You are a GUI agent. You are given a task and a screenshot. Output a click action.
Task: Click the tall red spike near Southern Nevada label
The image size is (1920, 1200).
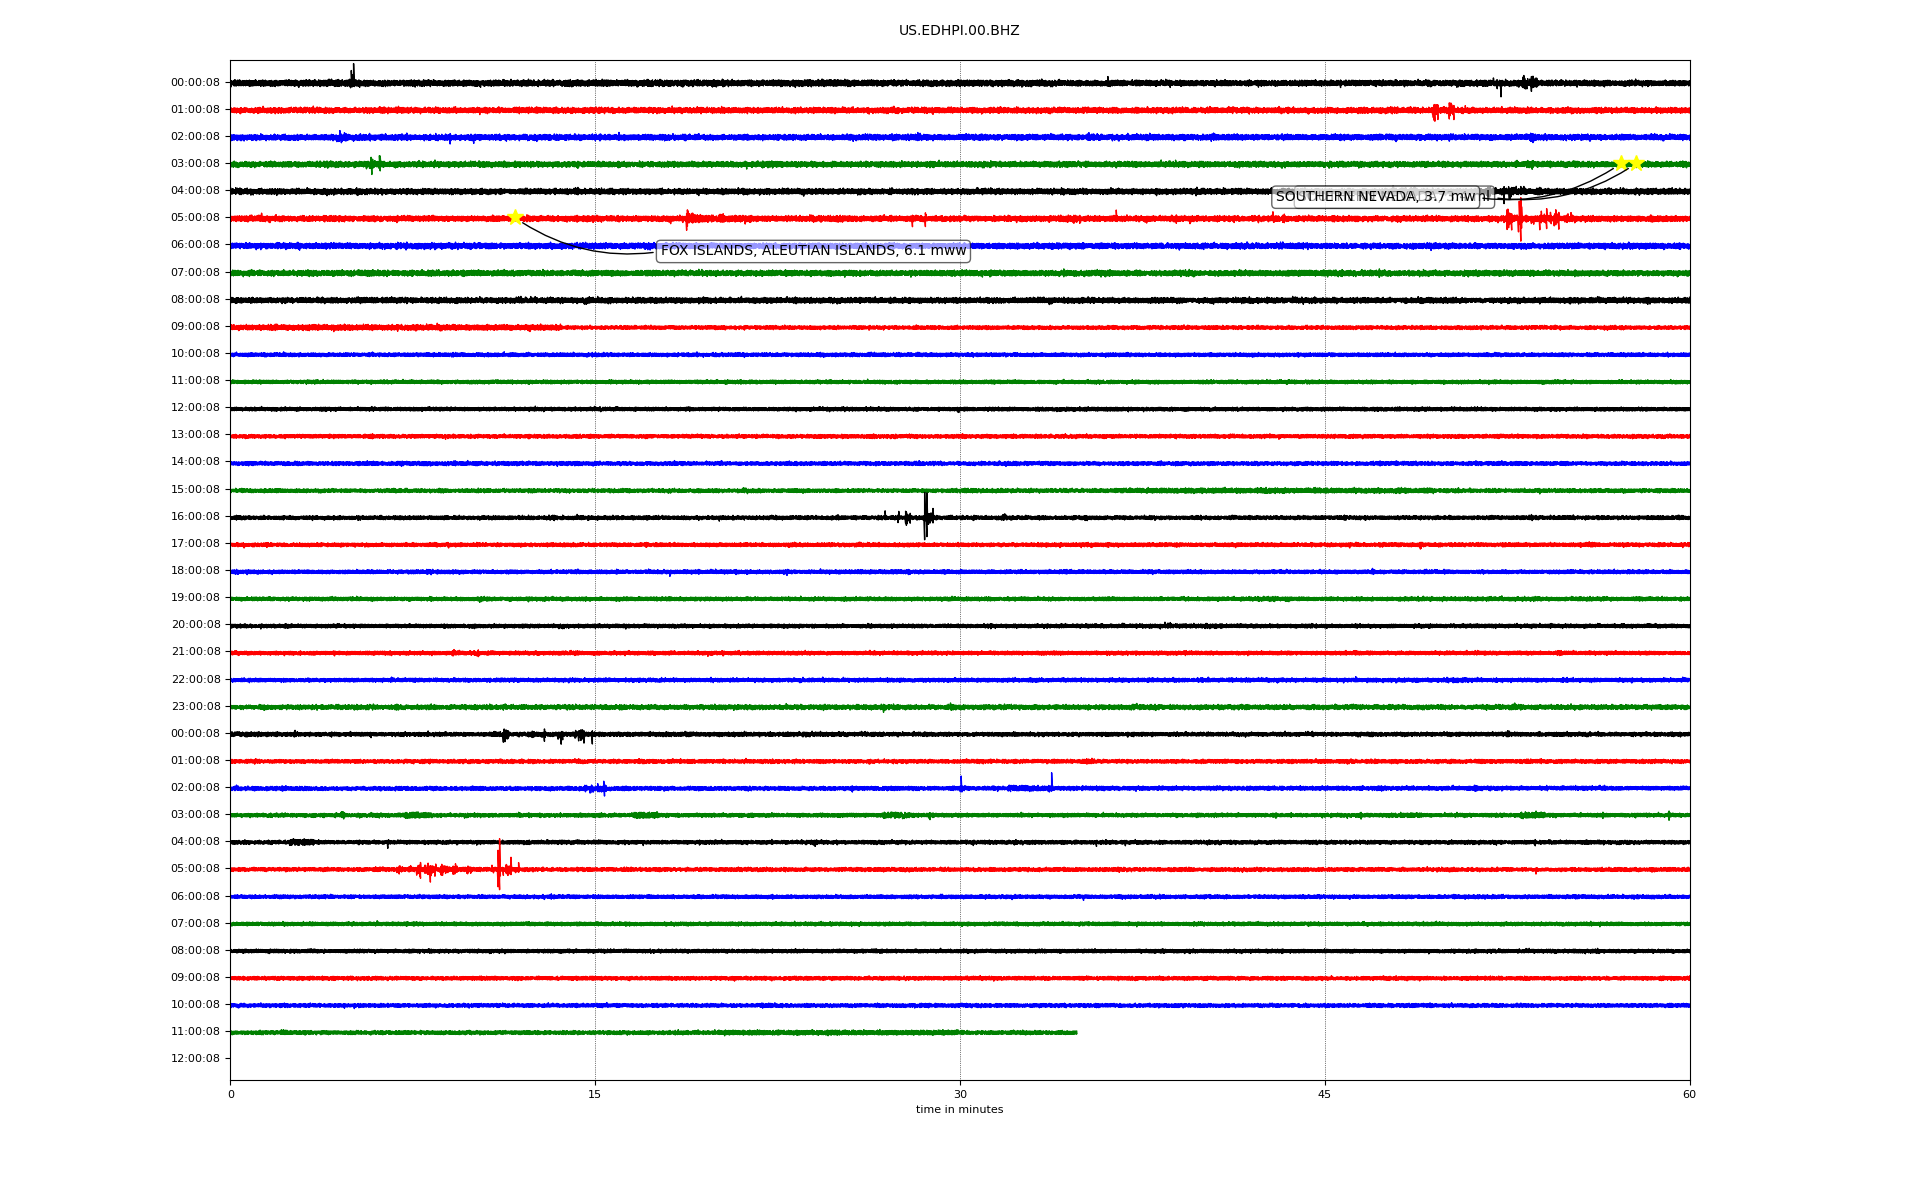tap(1520, 219)
